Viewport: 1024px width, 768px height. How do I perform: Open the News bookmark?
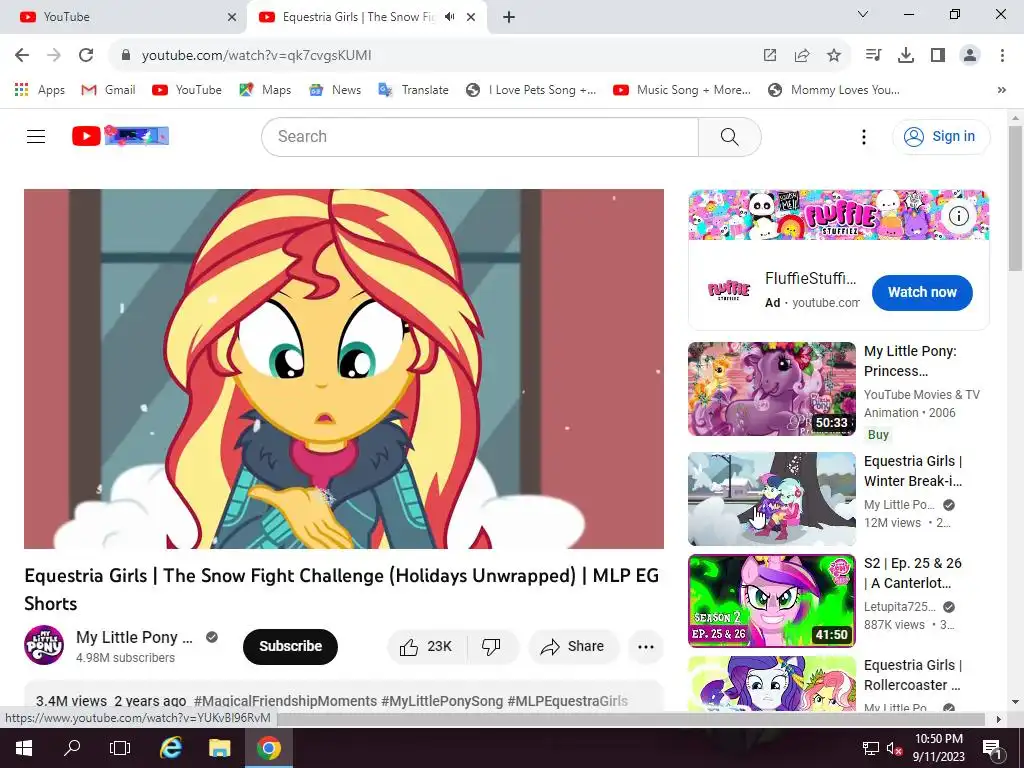click(335, 90)
